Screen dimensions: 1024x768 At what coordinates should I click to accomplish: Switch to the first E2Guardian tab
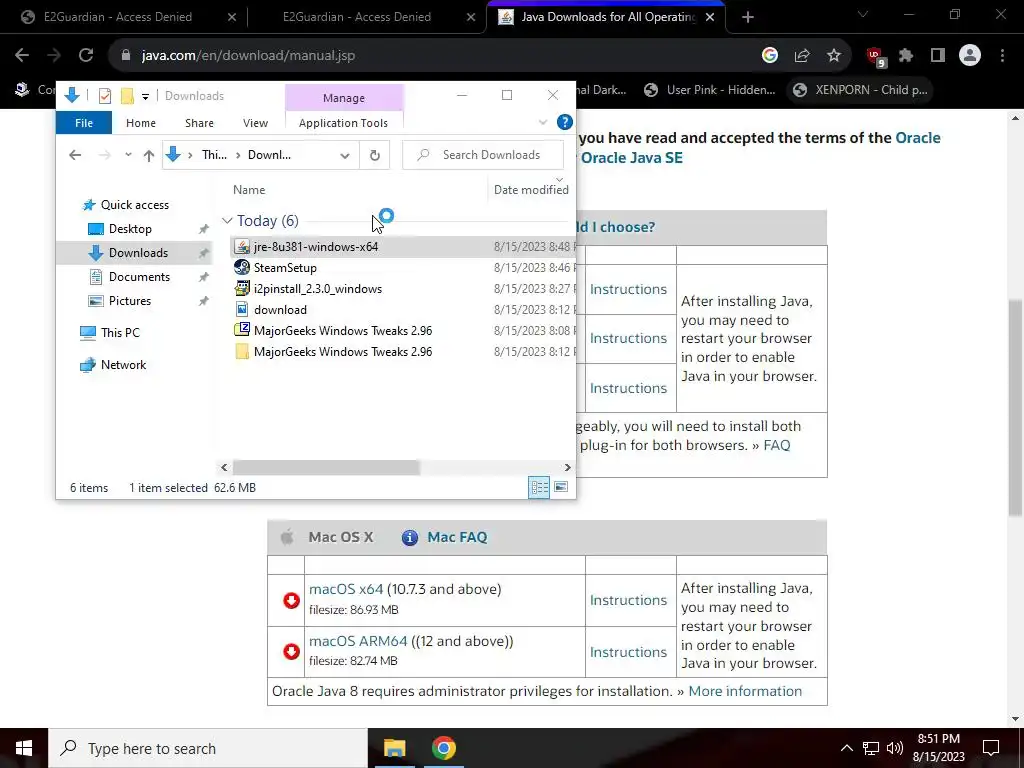(x=118, y=17)
